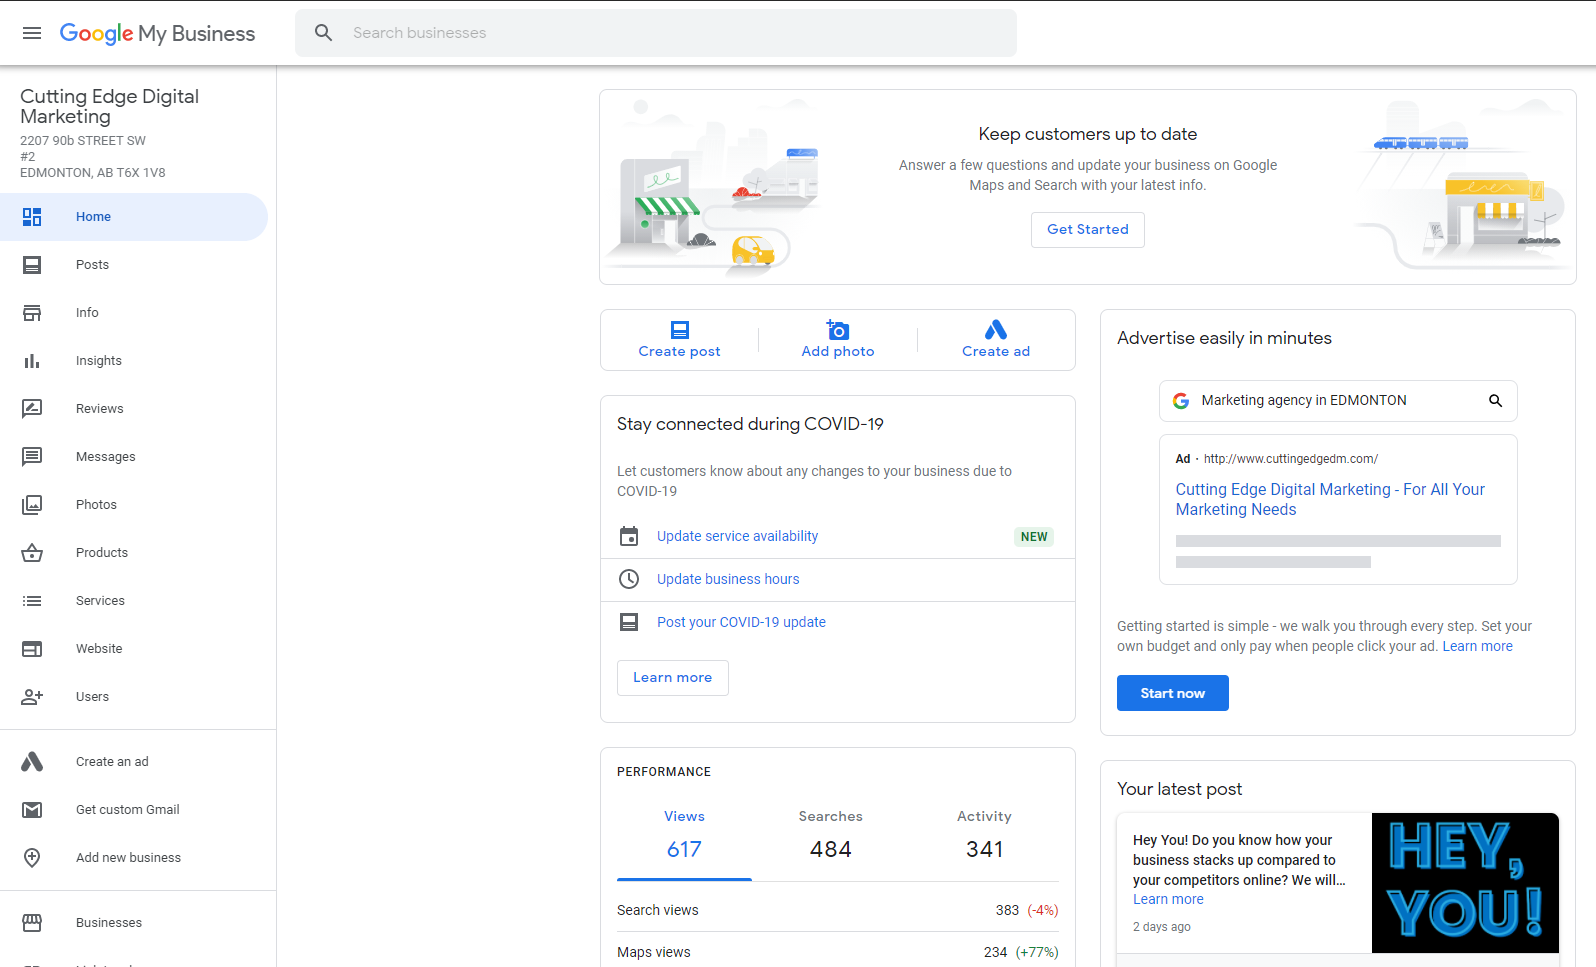Click the Google My Business logo
1596x967 pixels.
[x=157, y=33]
